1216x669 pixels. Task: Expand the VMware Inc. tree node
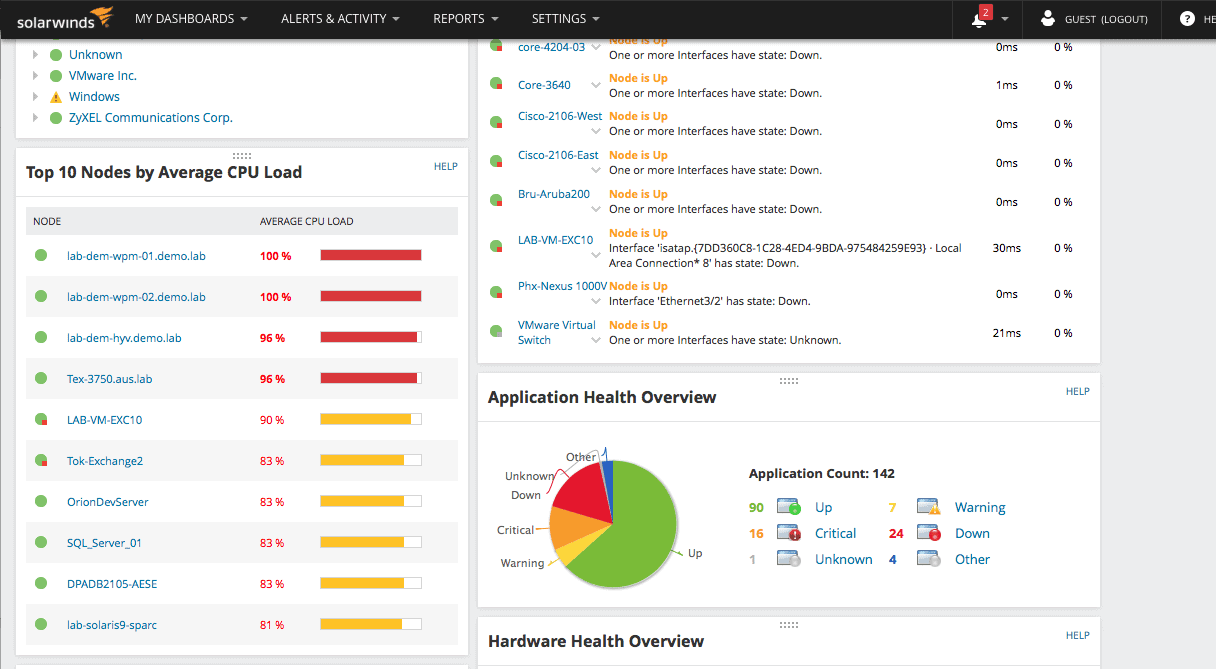click(35, 76)
